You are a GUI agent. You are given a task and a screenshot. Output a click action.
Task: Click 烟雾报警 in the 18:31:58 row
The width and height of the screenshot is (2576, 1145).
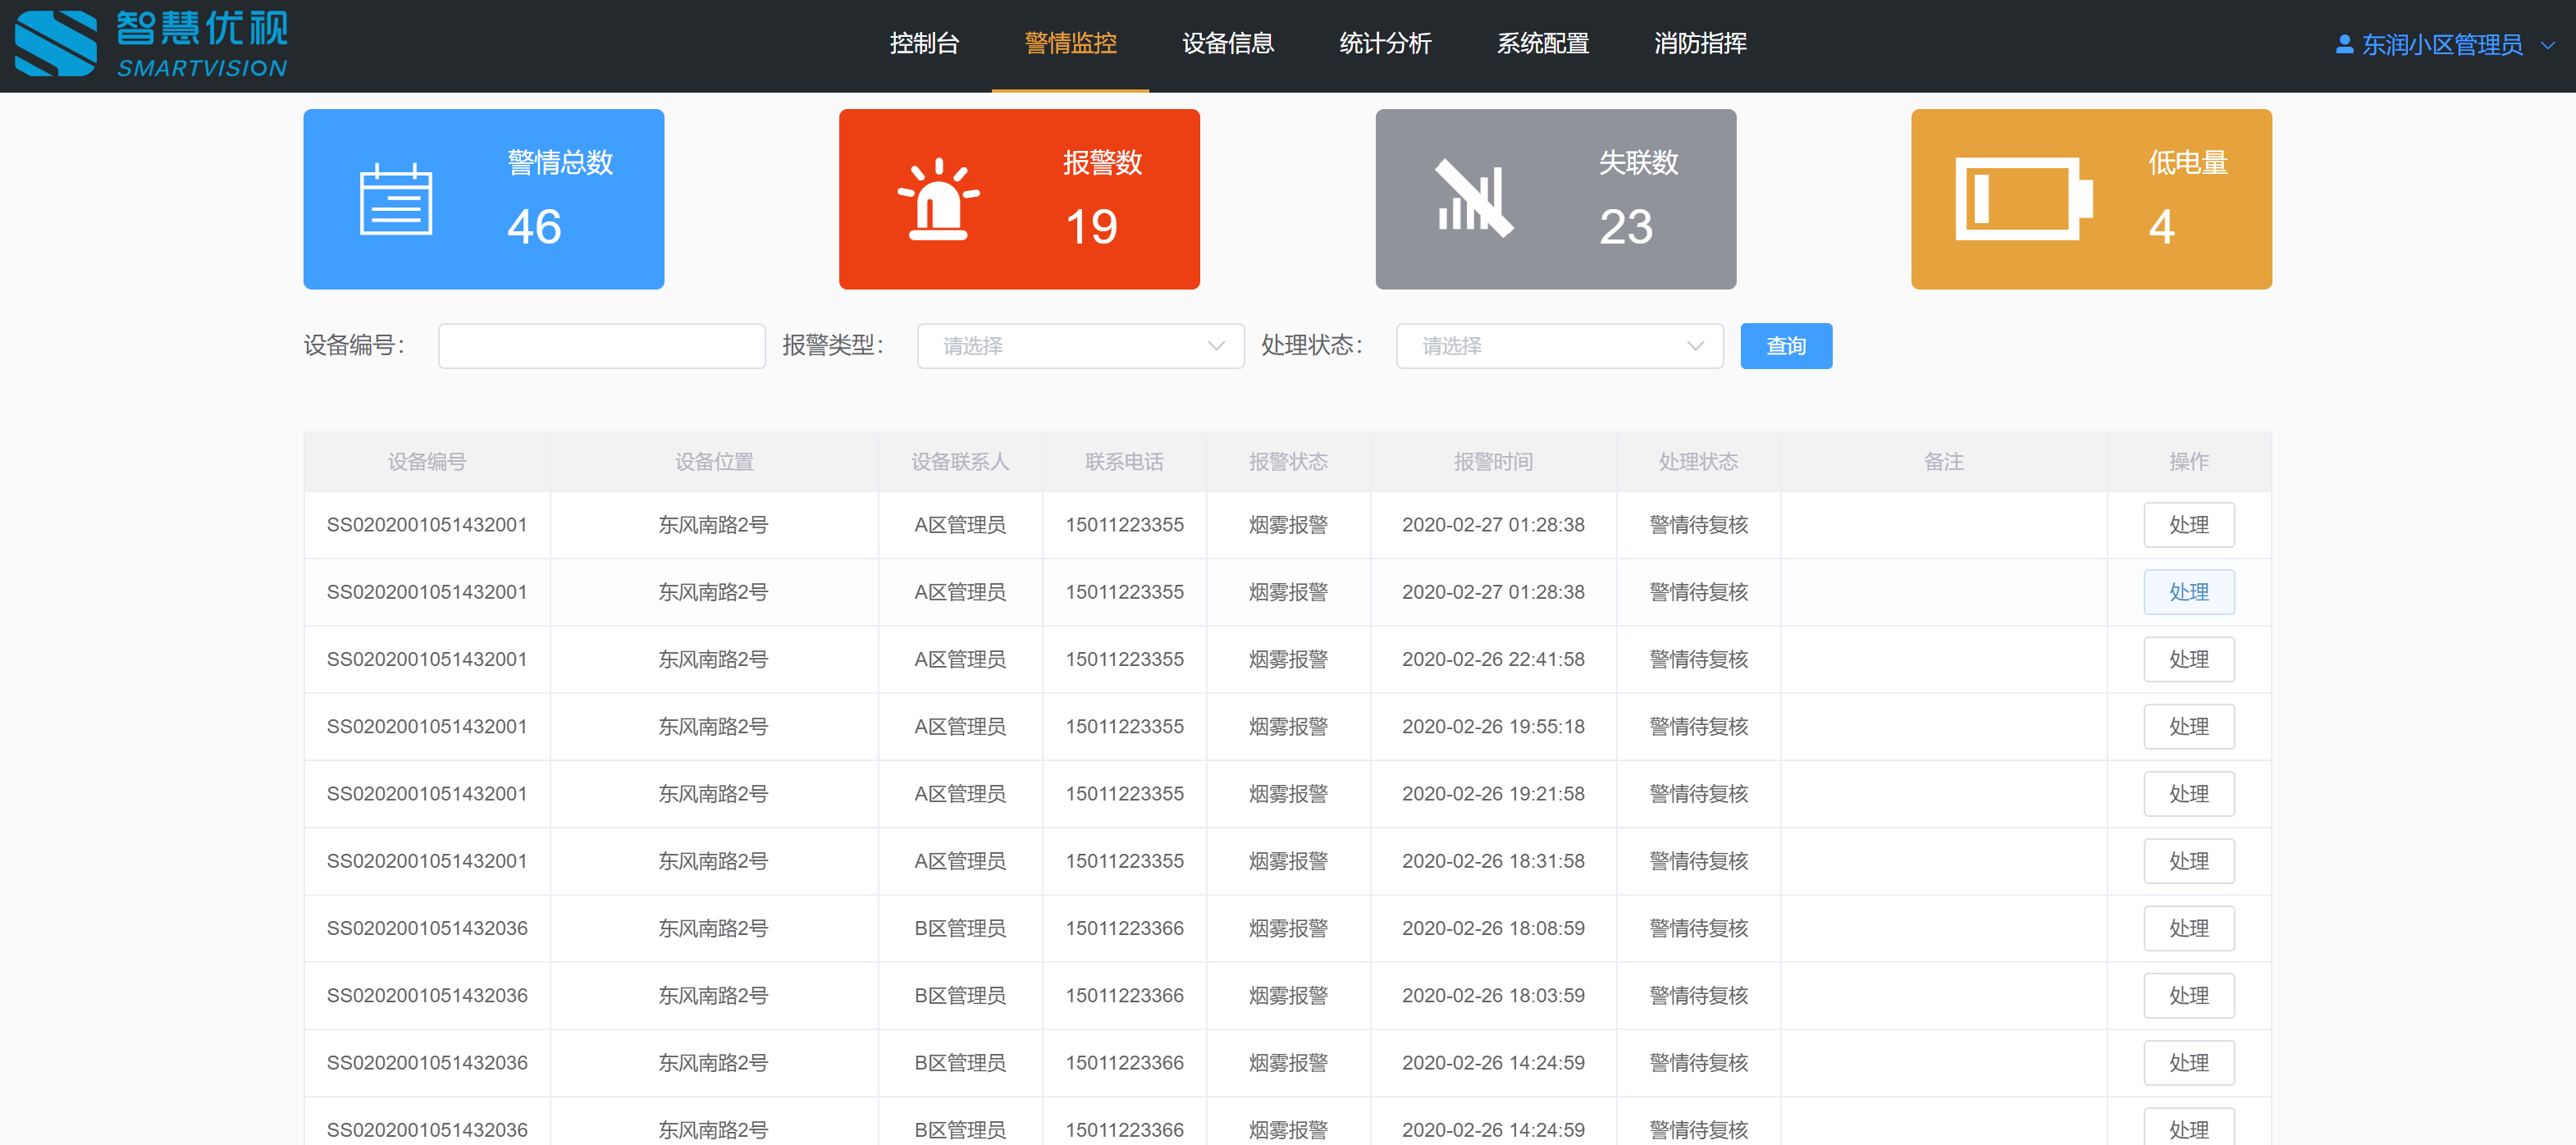coord(1288,861)
